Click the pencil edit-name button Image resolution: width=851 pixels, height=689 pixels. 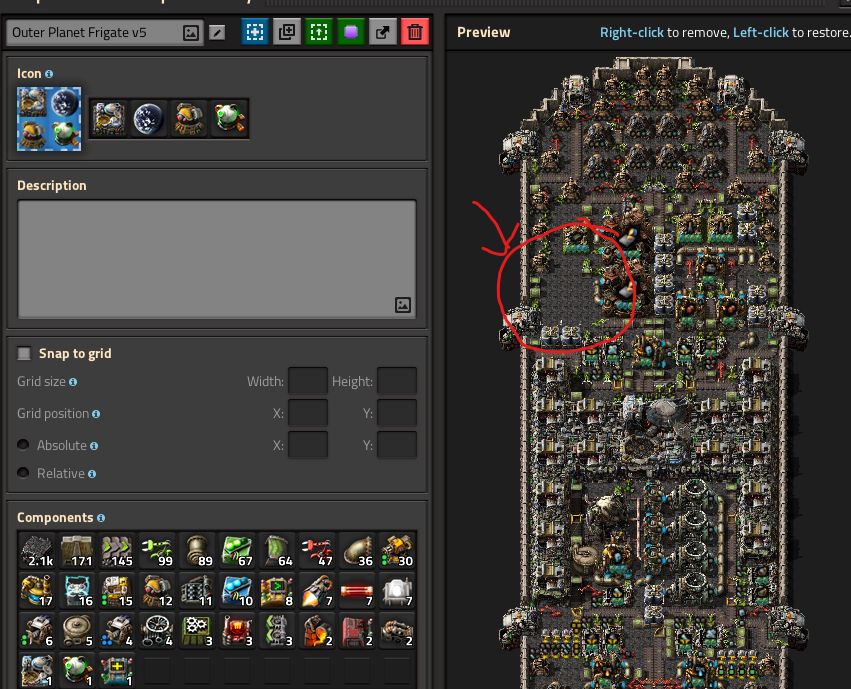point(217,33)
